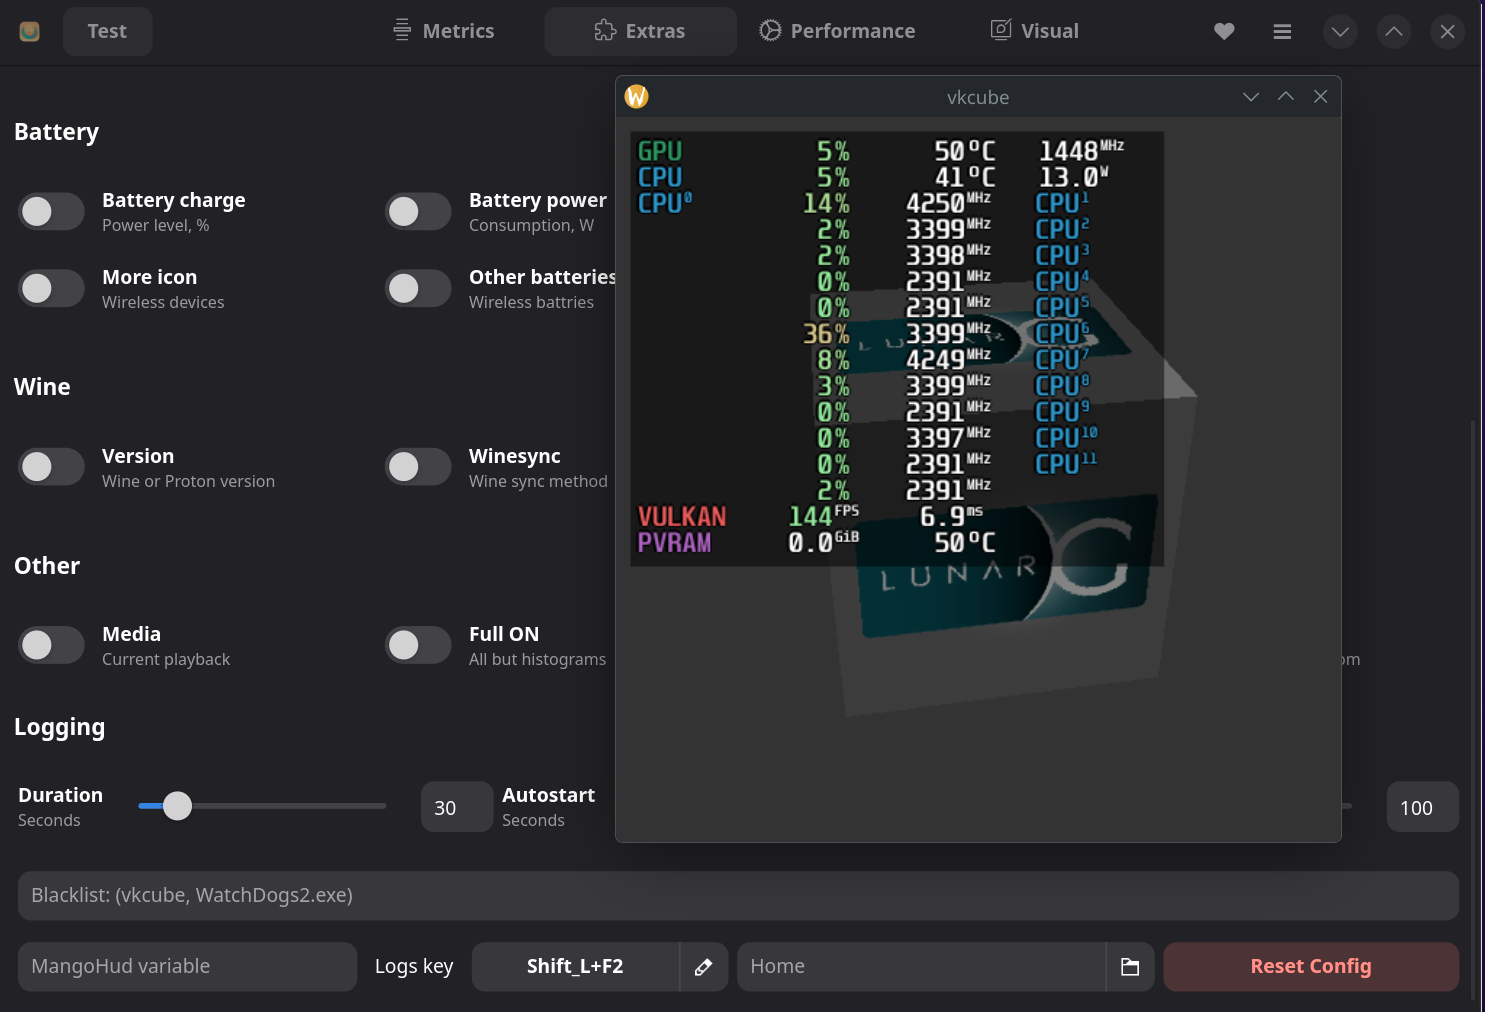Click the chevron-up arrow in main titlebar
This screenshot has height=1012, width=1485.
1393,31
